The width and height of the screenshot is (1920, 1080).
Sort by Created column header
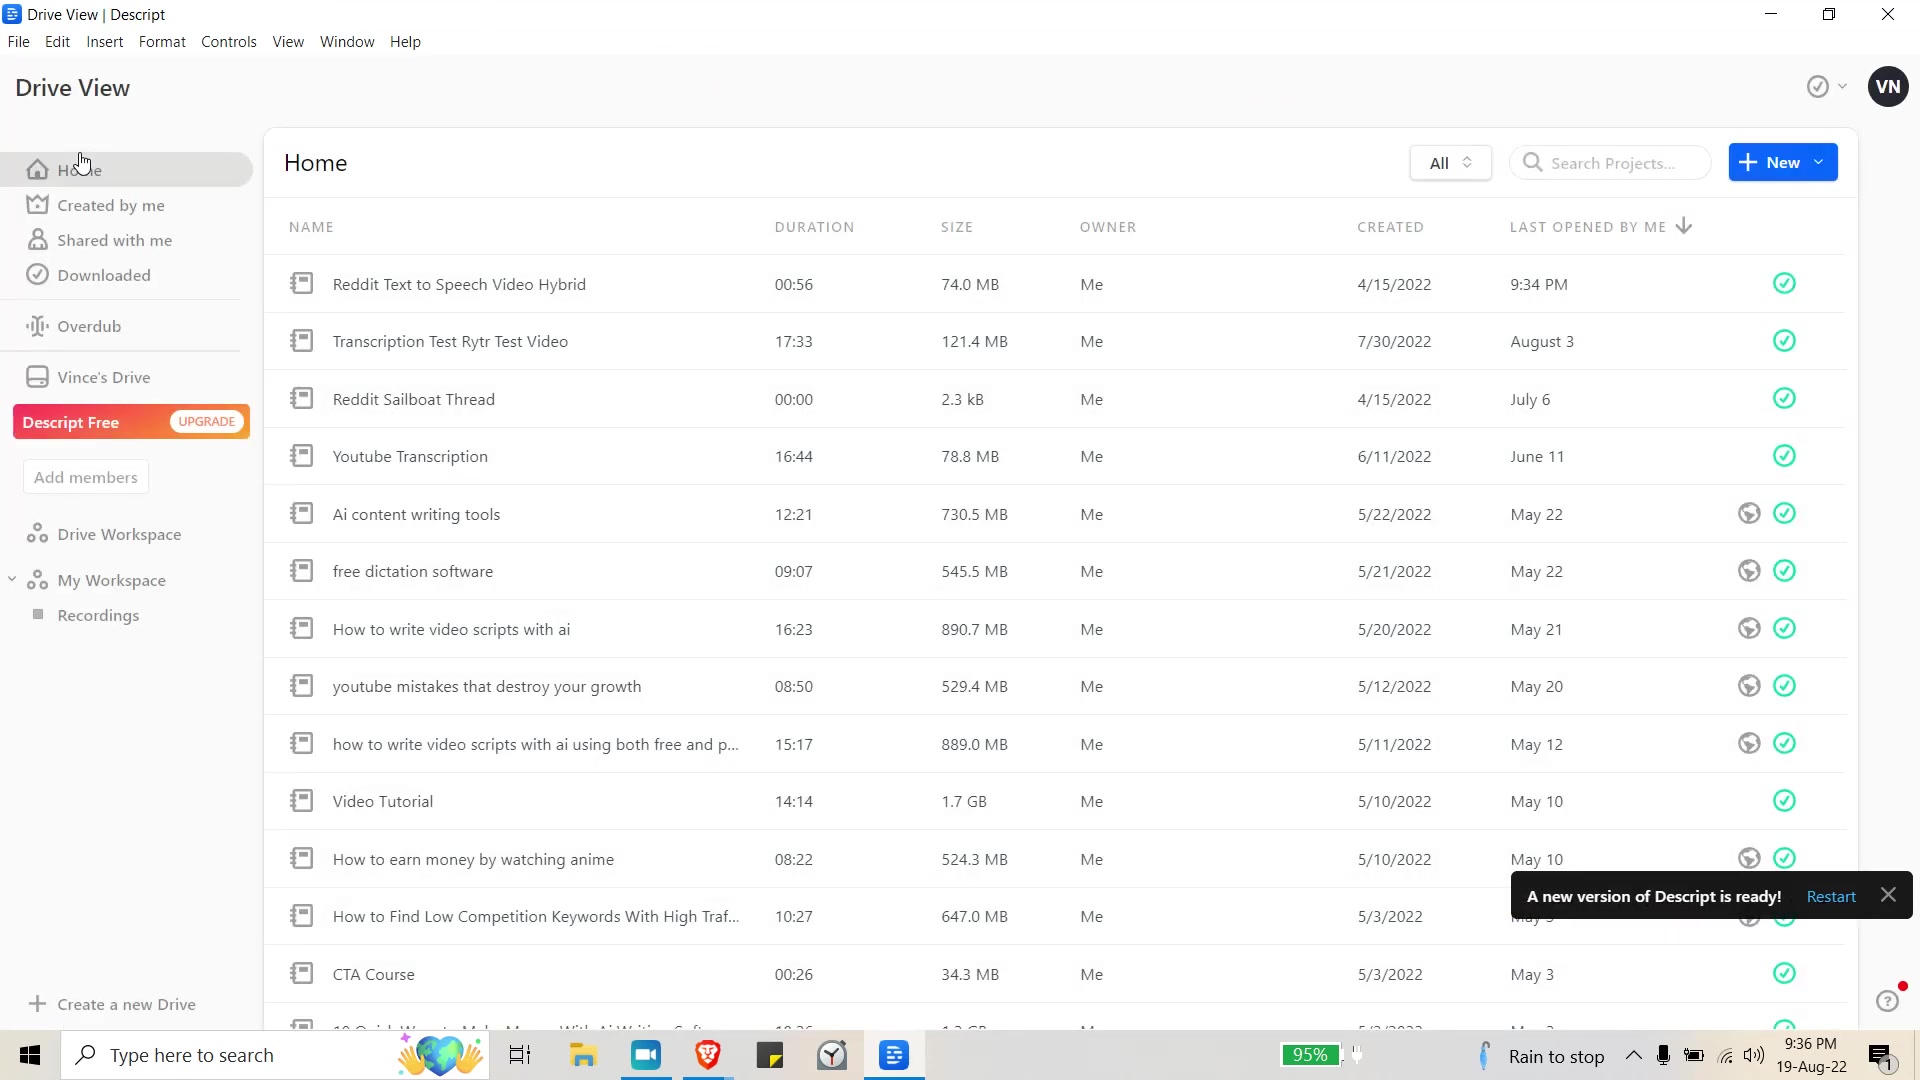(x=1390, y=227)
